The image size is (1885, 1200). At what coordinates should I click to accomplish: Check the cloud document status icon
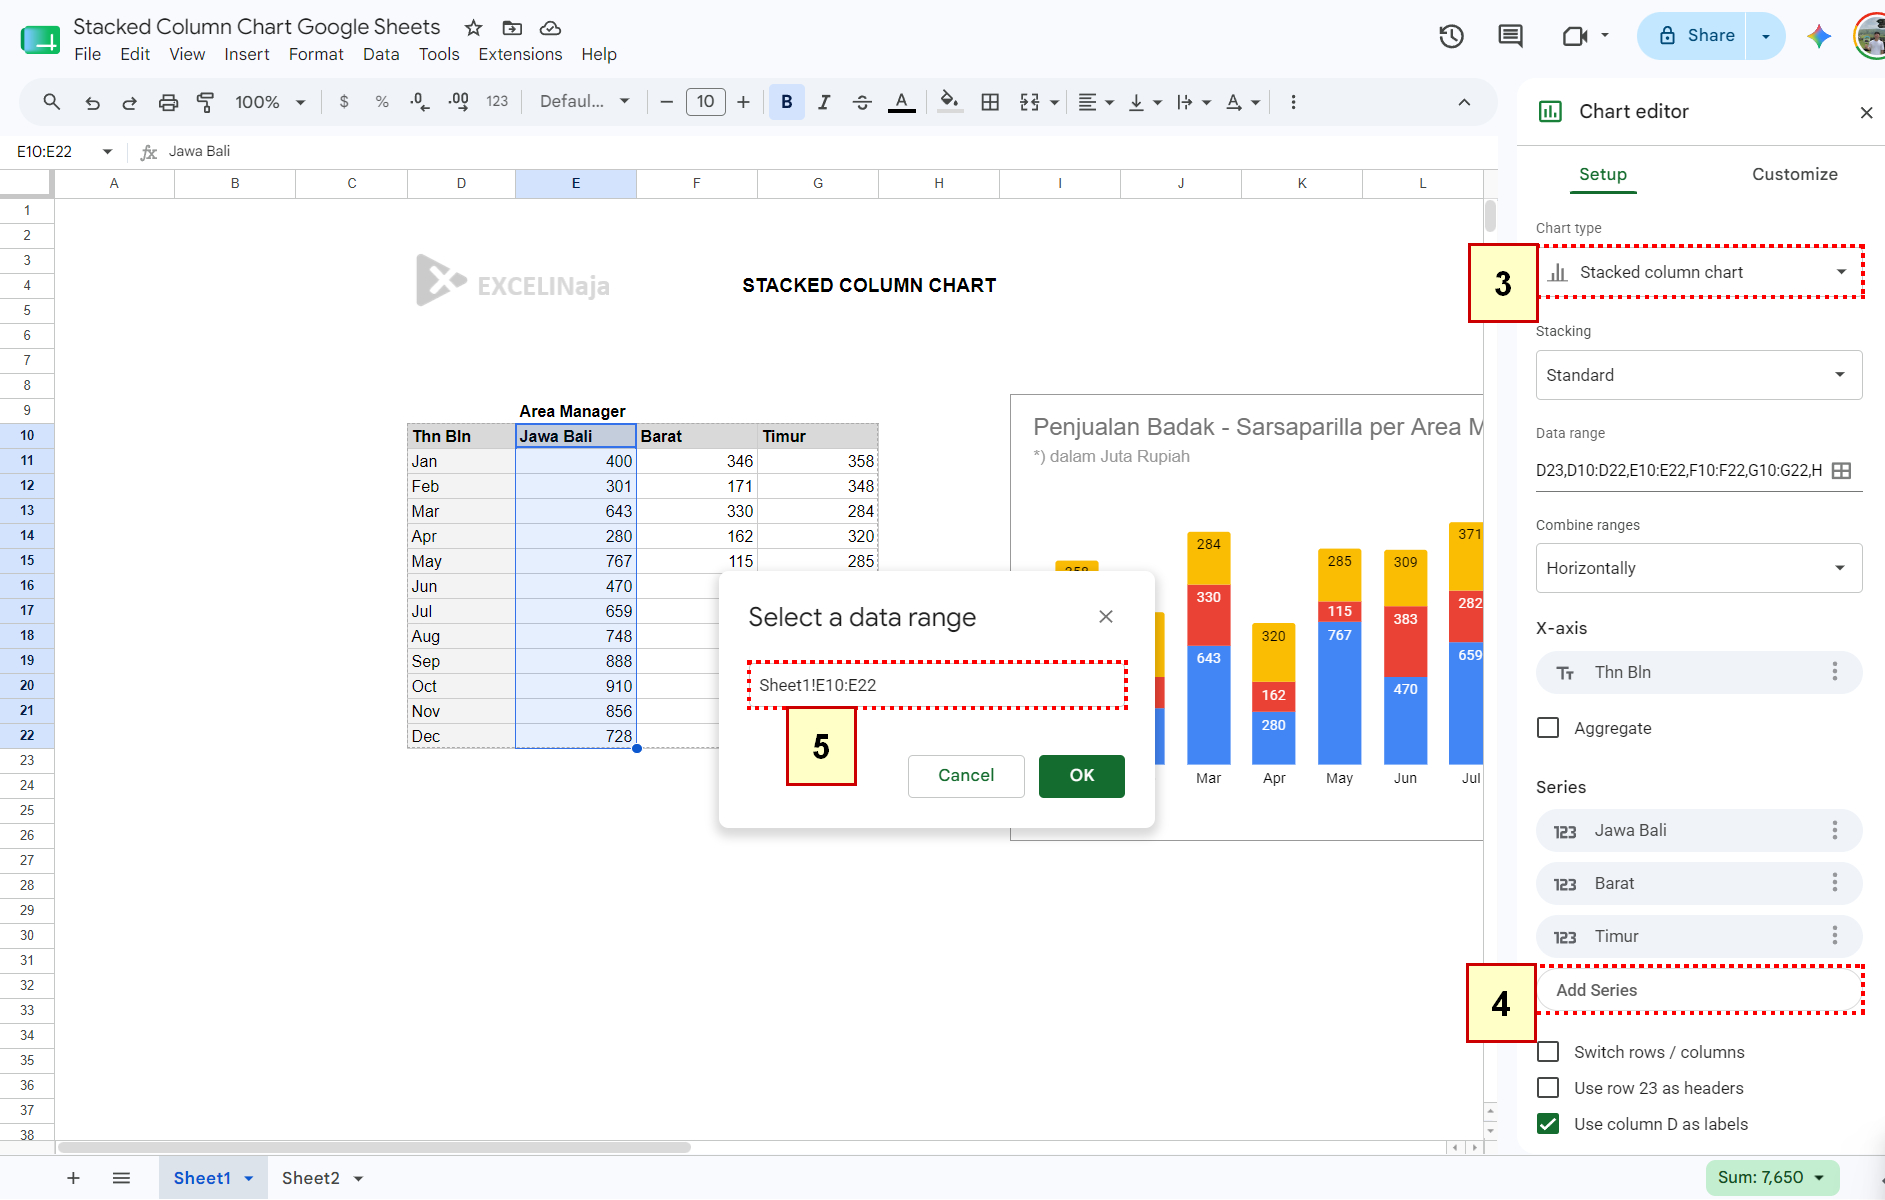tap(550, 28)
